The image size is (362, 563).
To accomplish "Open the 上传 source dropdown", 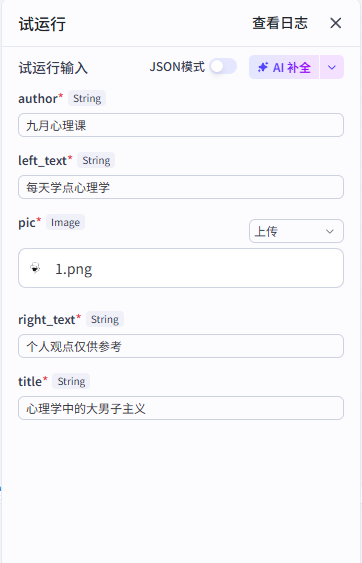I will [x=296, y=231].
